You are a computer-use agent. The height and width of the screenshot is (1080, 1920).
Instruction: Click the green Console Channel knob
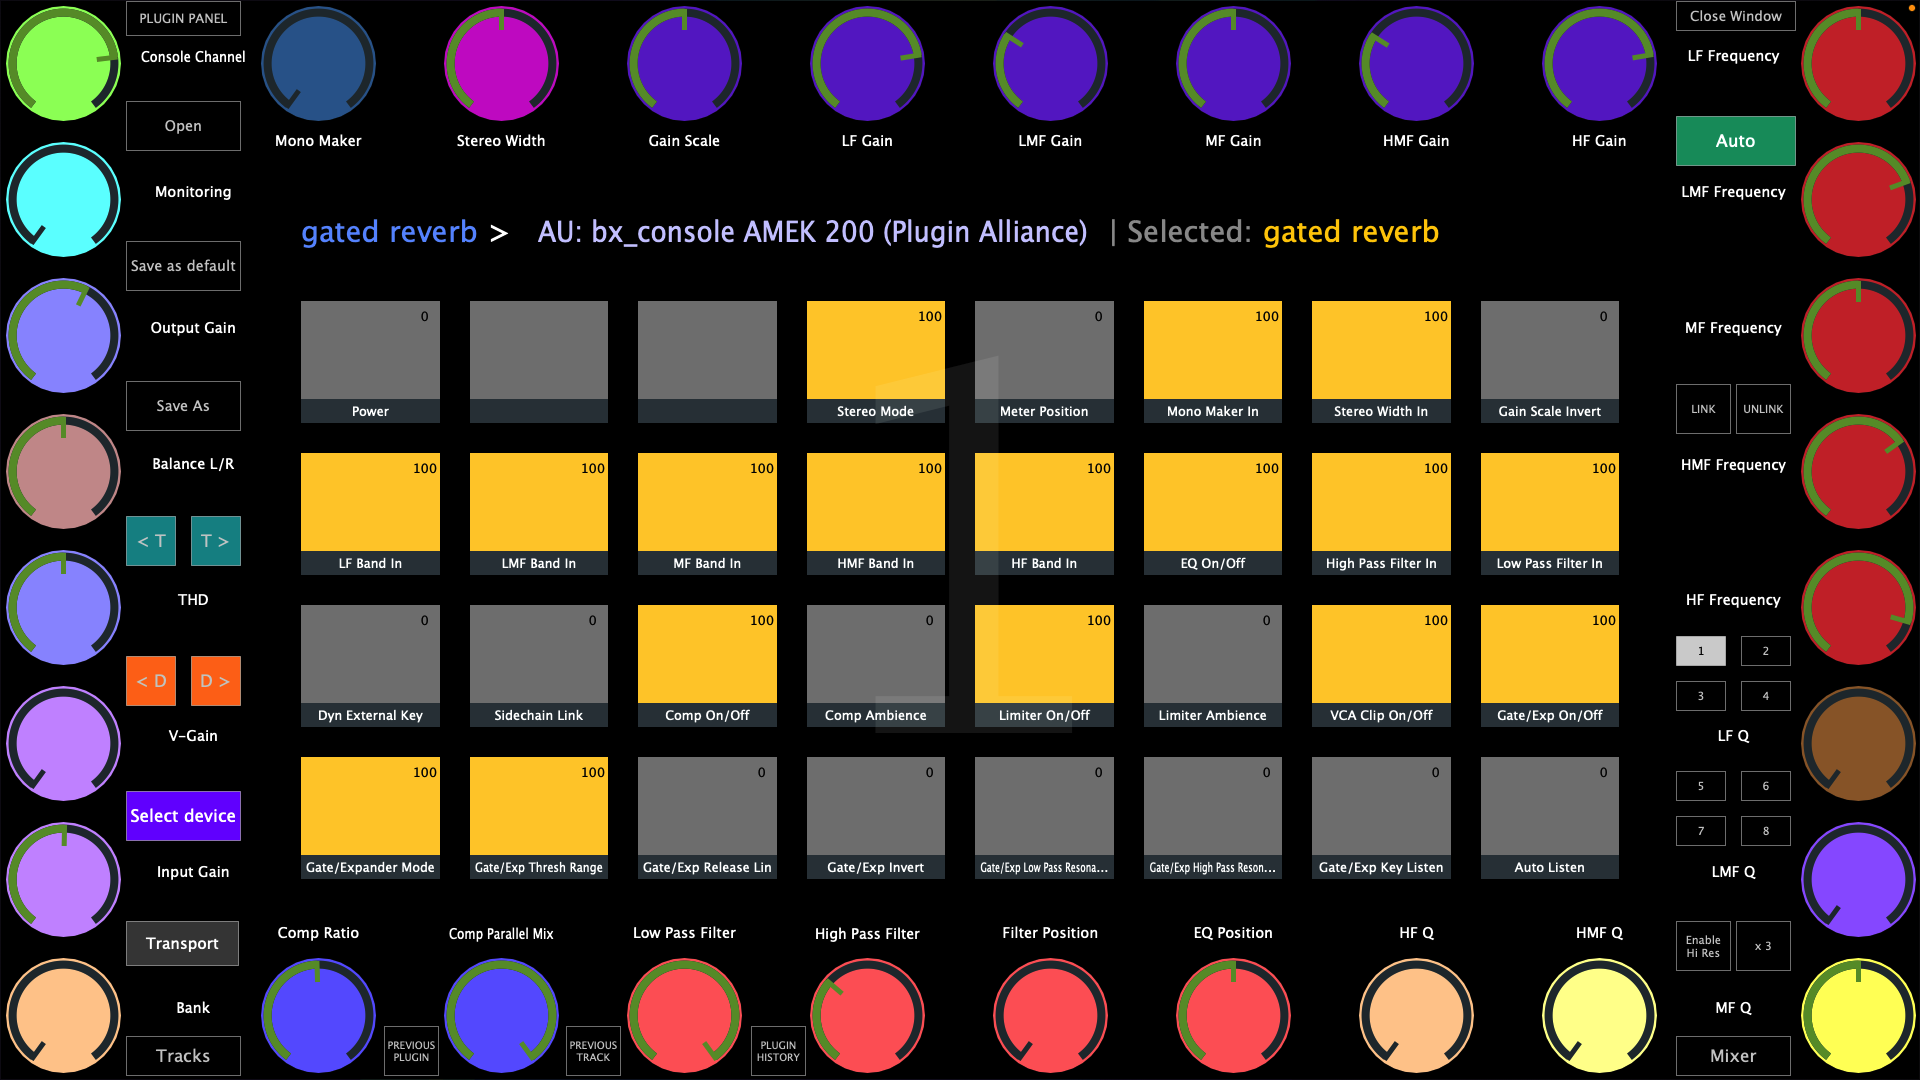(63, 64)
